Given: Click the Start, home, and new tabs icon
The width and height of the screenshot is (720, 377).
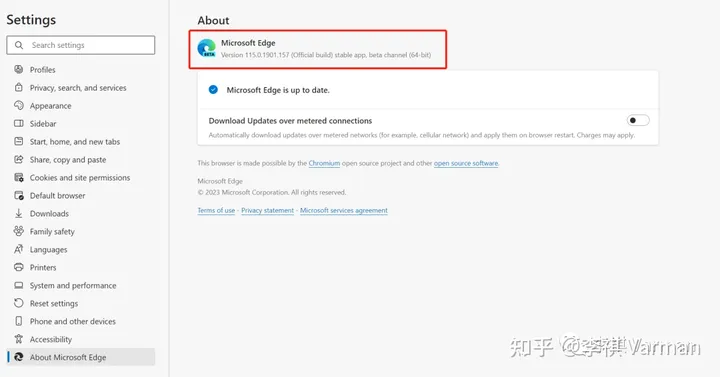Looking at the screenshot, I should [x=19, y=141].
